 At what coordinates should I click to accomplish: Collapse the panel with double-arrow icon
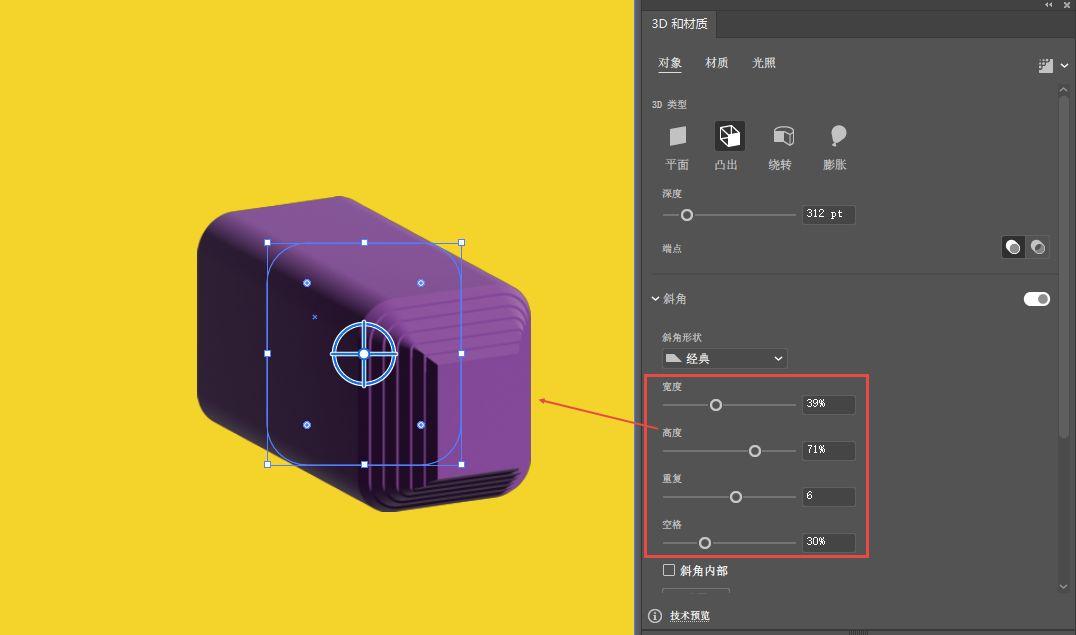(x=1049, y=5)
